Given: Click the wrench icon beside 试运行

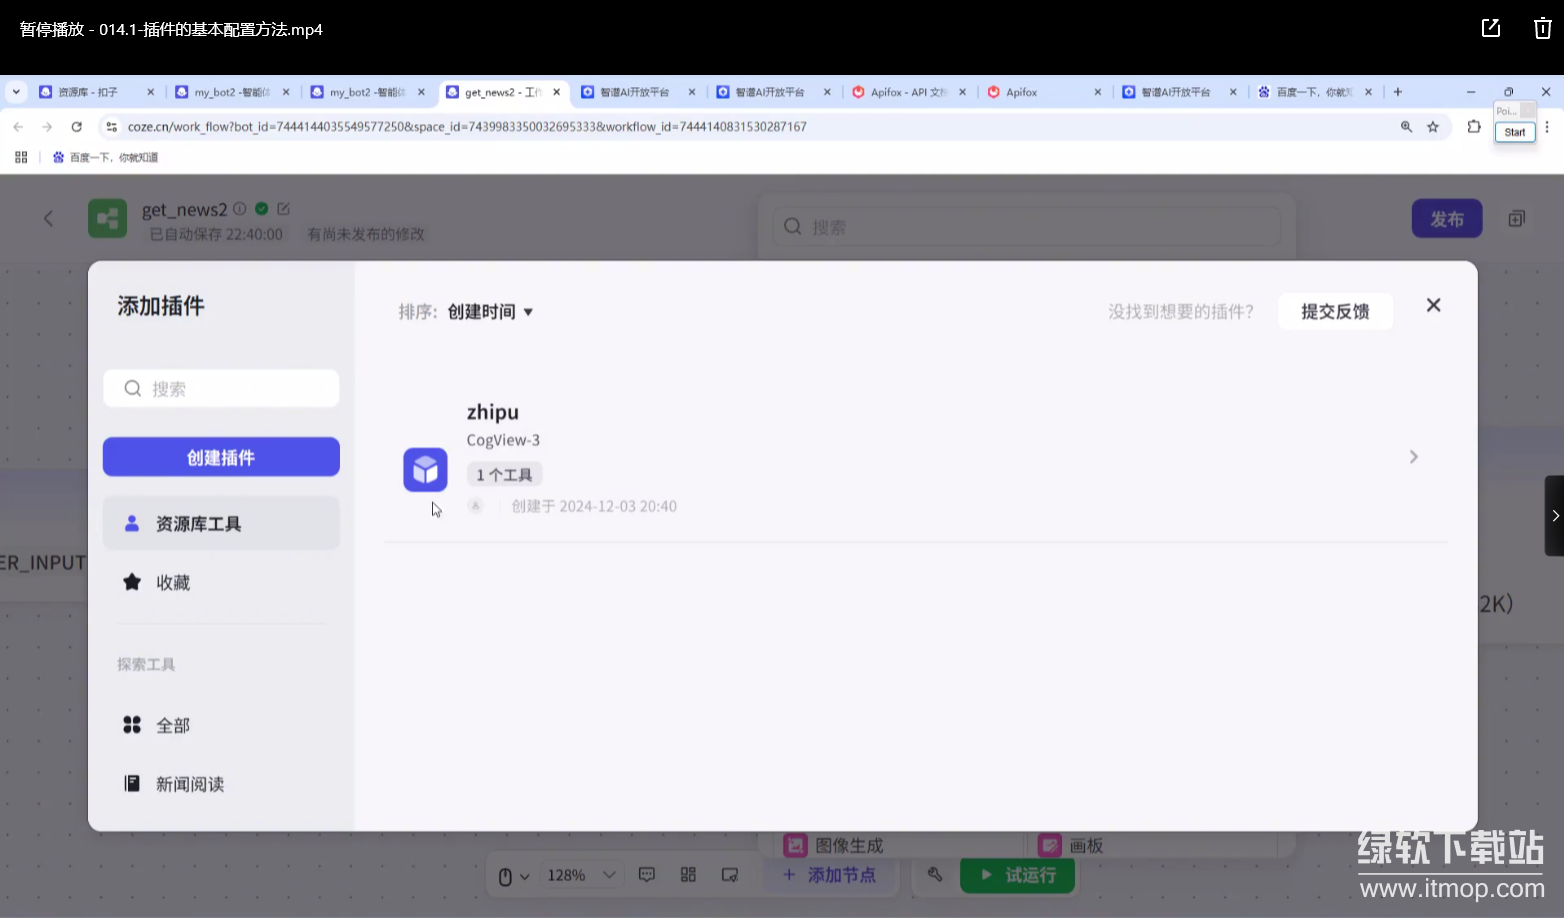Looking at the screenshot, I should (934, 874).
